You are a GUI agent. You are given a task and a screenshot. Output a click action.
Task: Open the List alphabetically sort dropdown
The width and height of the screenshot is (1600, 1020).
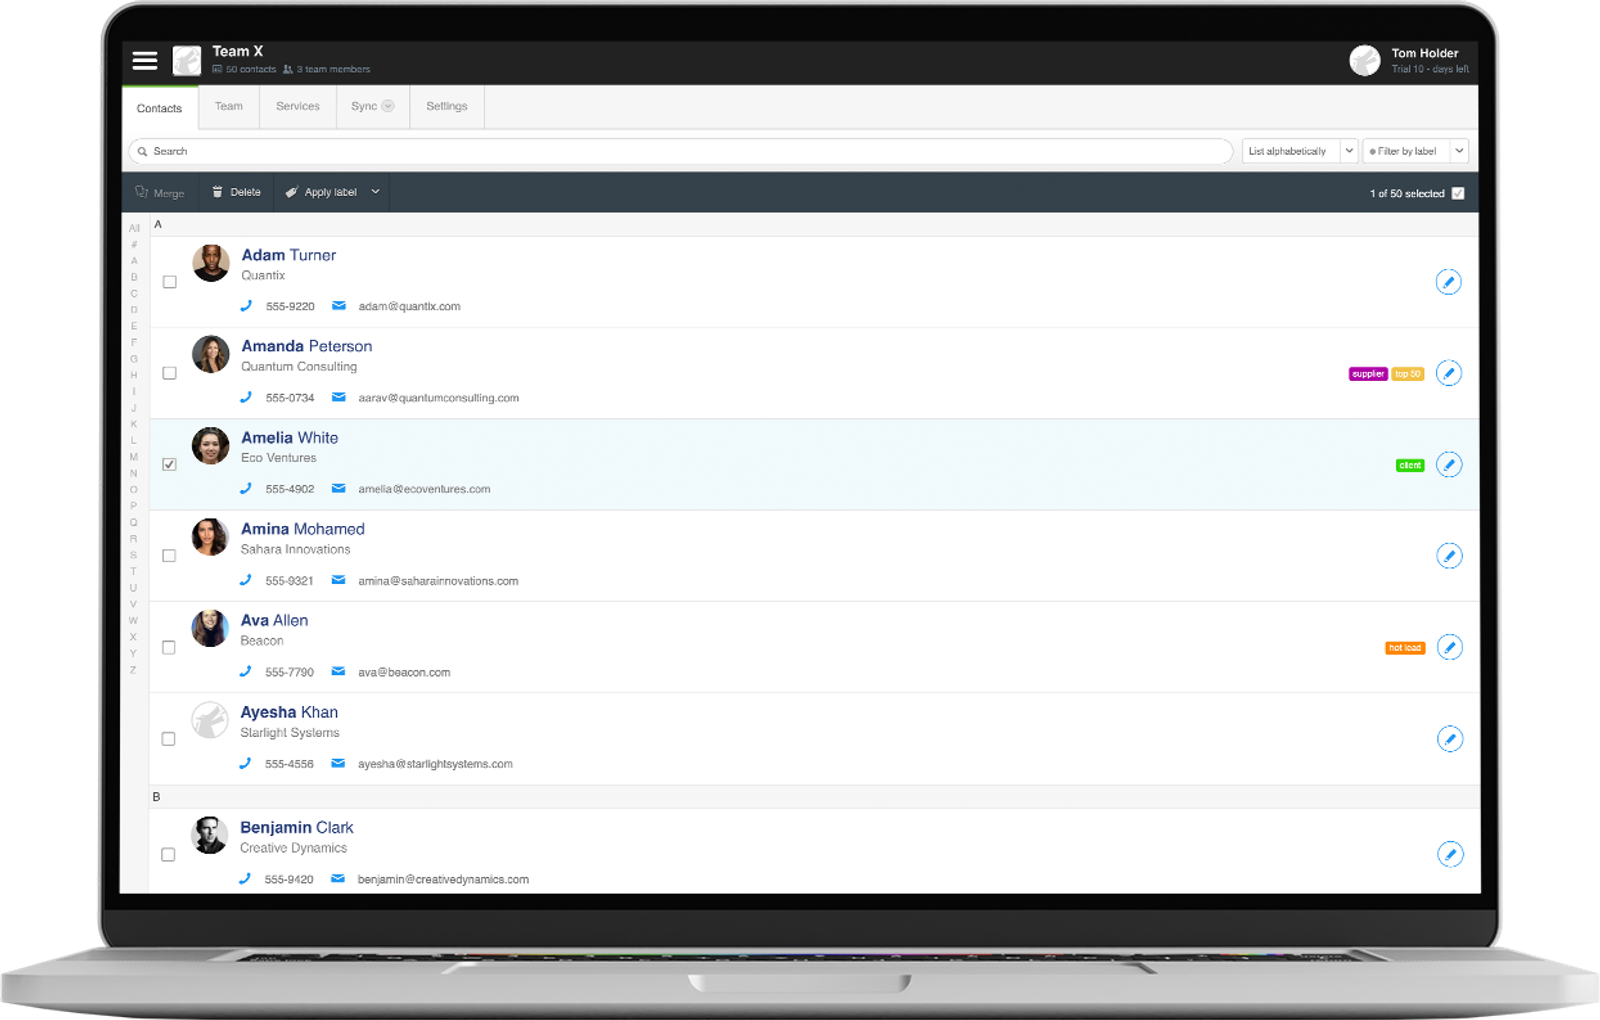pyautogui.click(x=1299, y=151)
